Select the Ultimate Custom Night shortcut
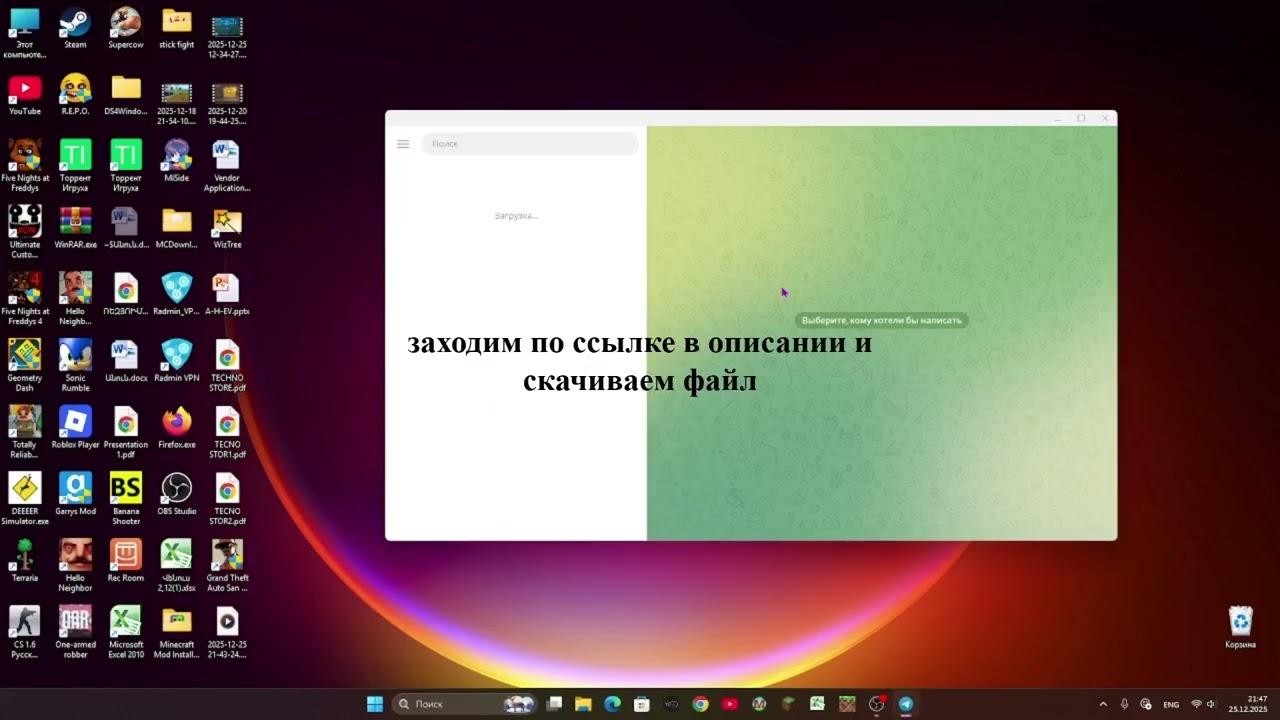 tap(25, 232)
